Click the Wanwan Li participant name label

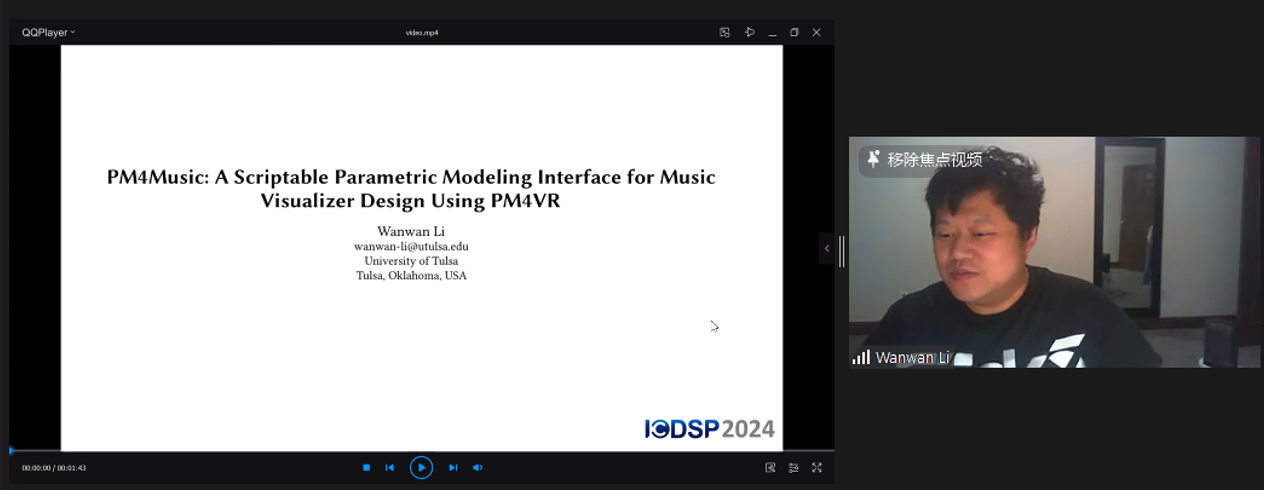[912, 358]
